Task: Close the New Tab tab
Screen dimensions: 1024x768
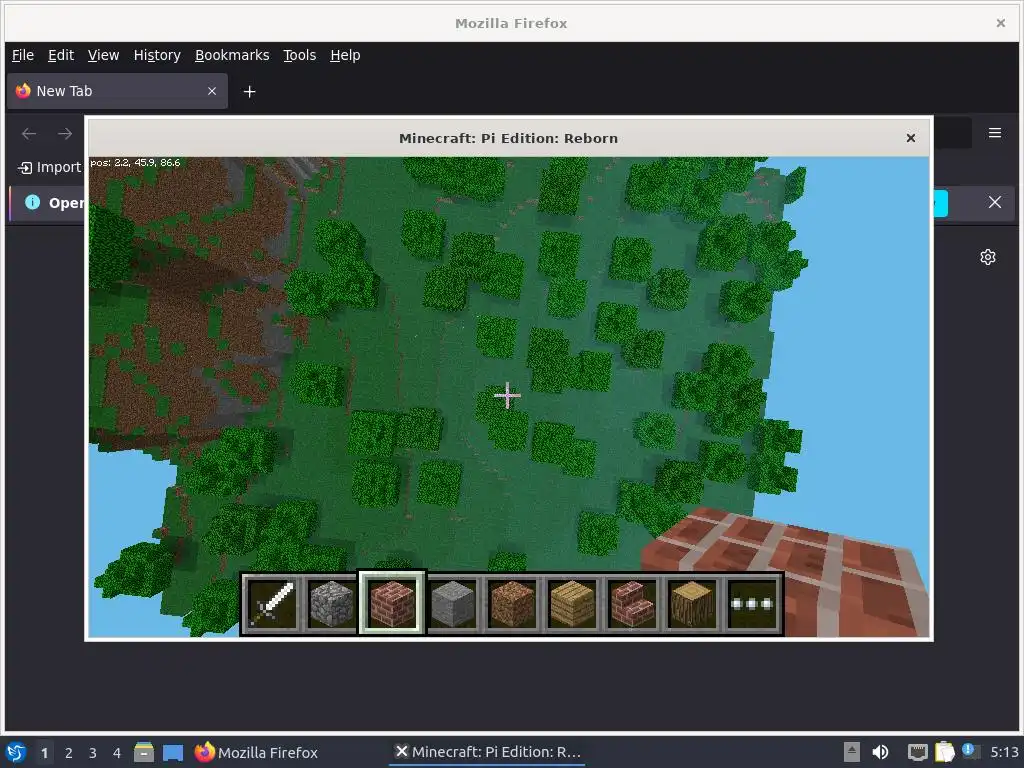Action: click(212, 91)
